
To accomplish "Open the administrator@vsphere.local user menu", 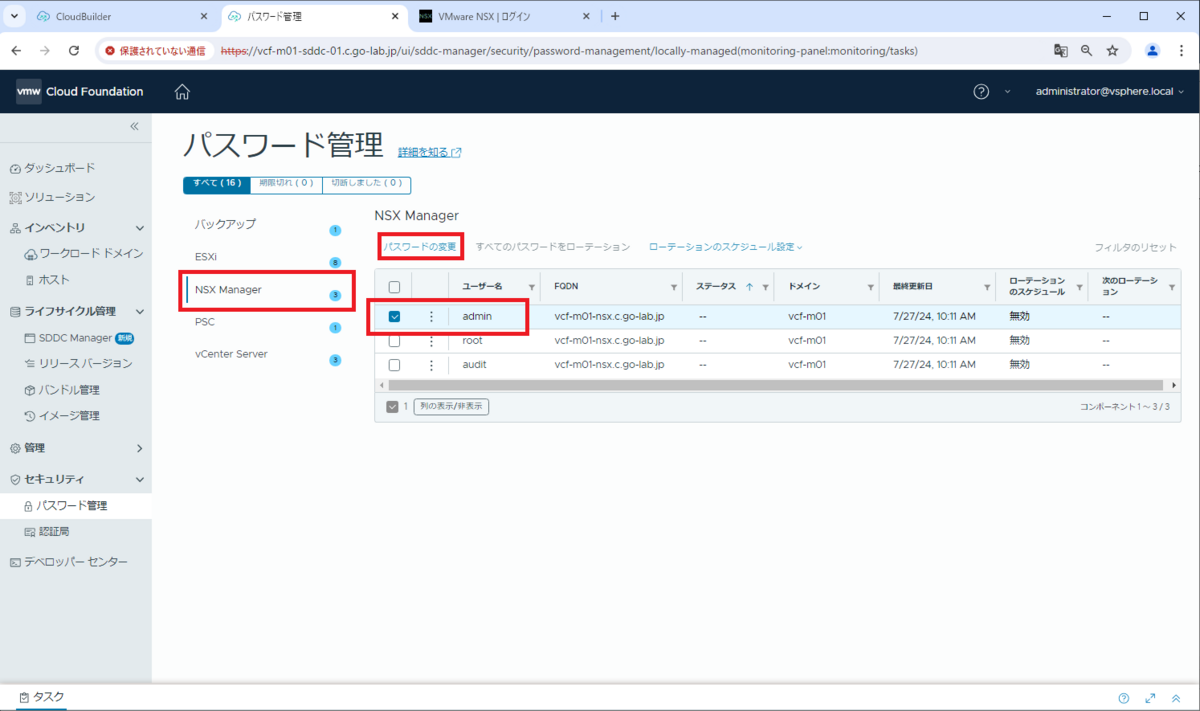I will (x=1110, y=91).
